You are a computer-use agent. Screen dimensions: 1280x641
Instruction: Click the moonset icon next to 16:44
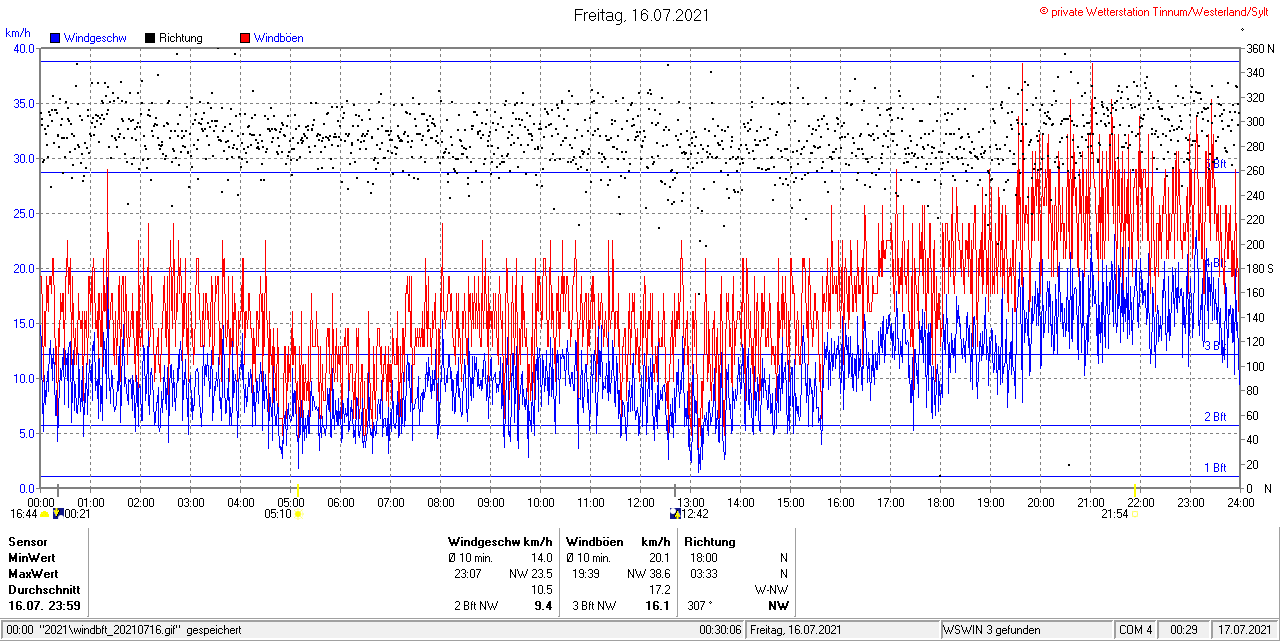click(44, 514)
